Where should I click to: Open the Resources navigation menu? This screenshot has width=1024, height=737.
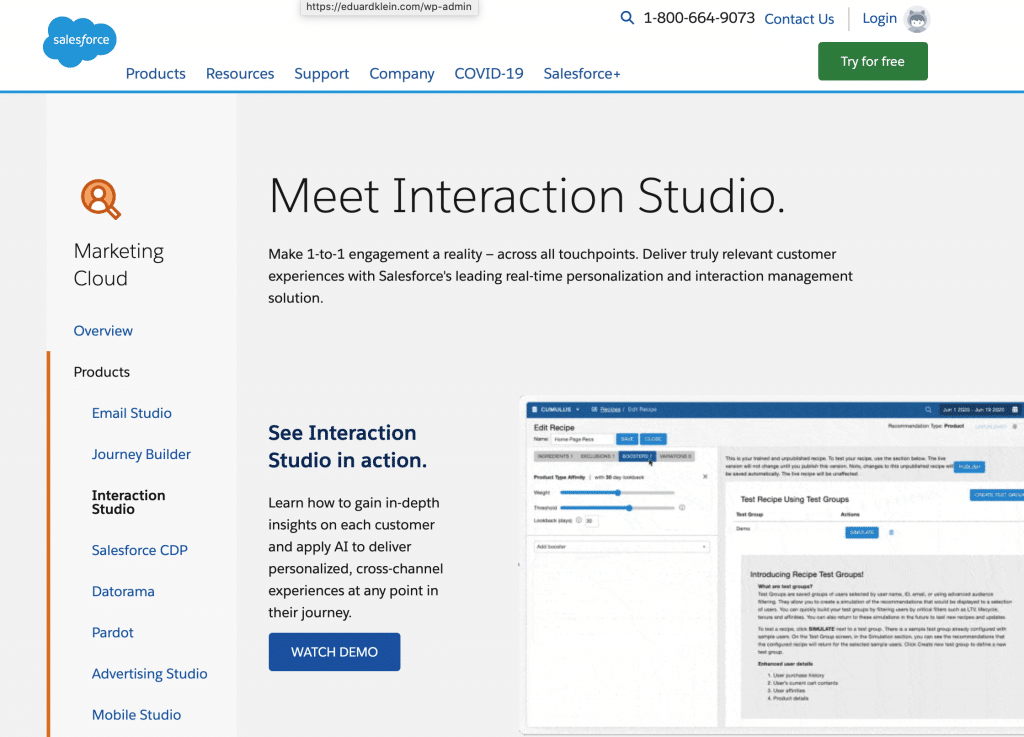point(240,74)
